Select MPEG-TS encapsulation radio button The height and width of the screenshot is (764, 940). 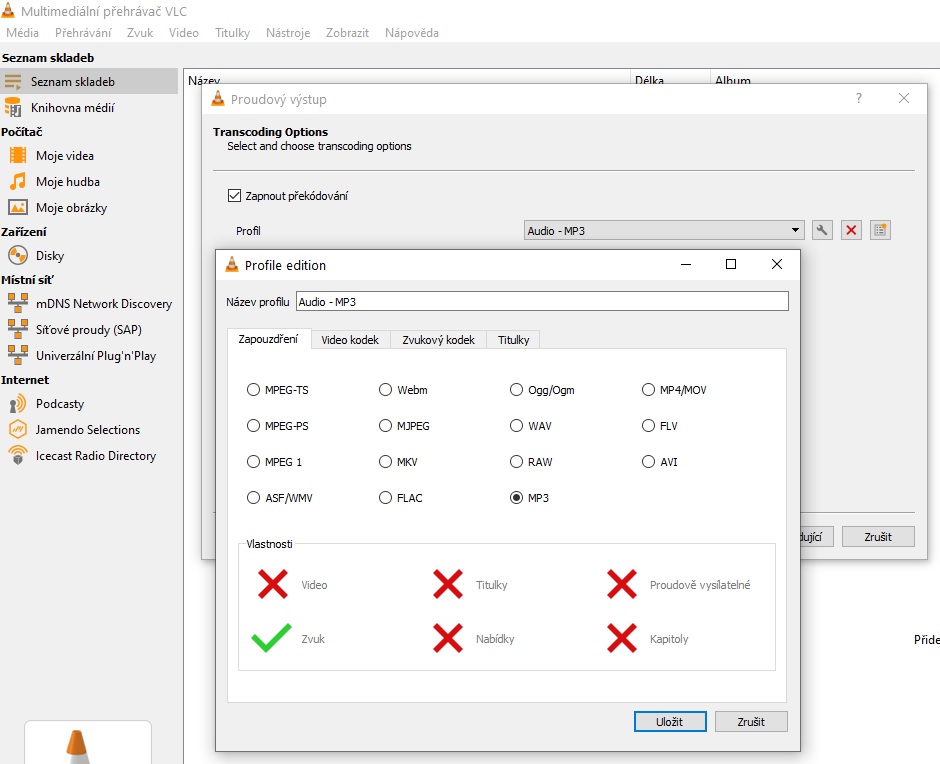pyautogui.click(x=253, y=390)
